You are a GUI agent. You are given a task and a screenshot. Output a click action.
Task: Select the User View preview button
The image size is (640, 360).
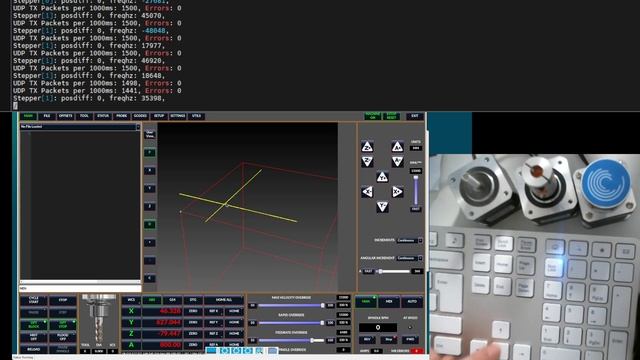coord(150,134)
